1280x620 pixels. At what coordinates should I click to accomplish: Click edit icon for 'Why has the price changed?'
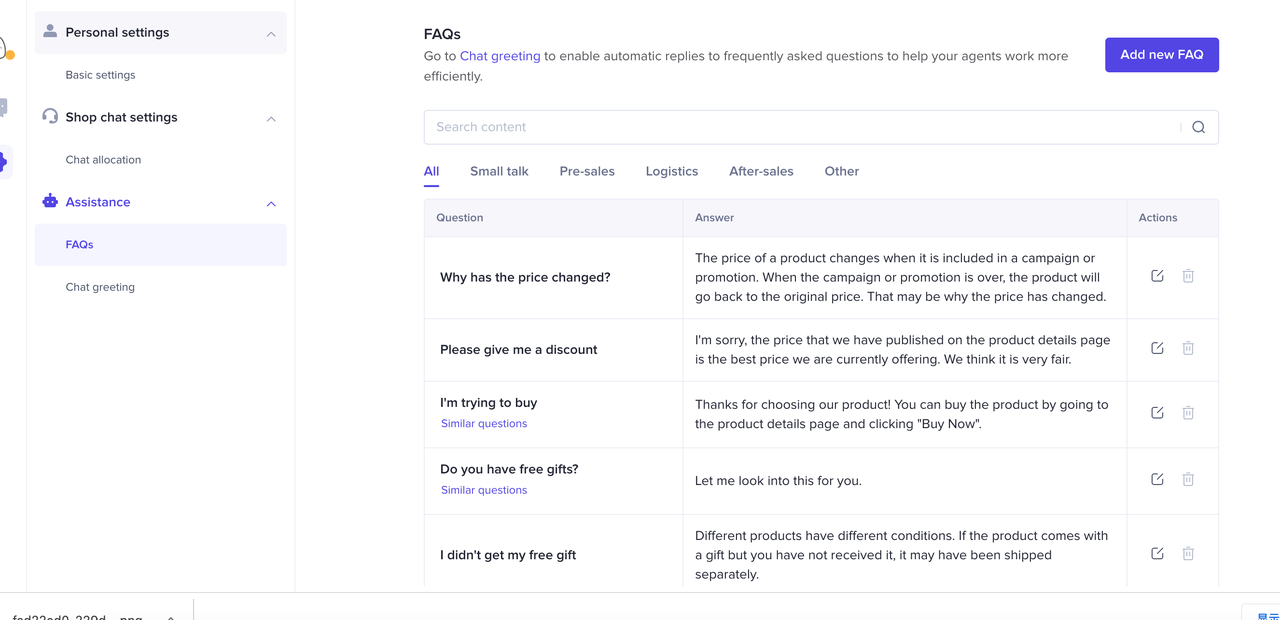[1157, 276]
